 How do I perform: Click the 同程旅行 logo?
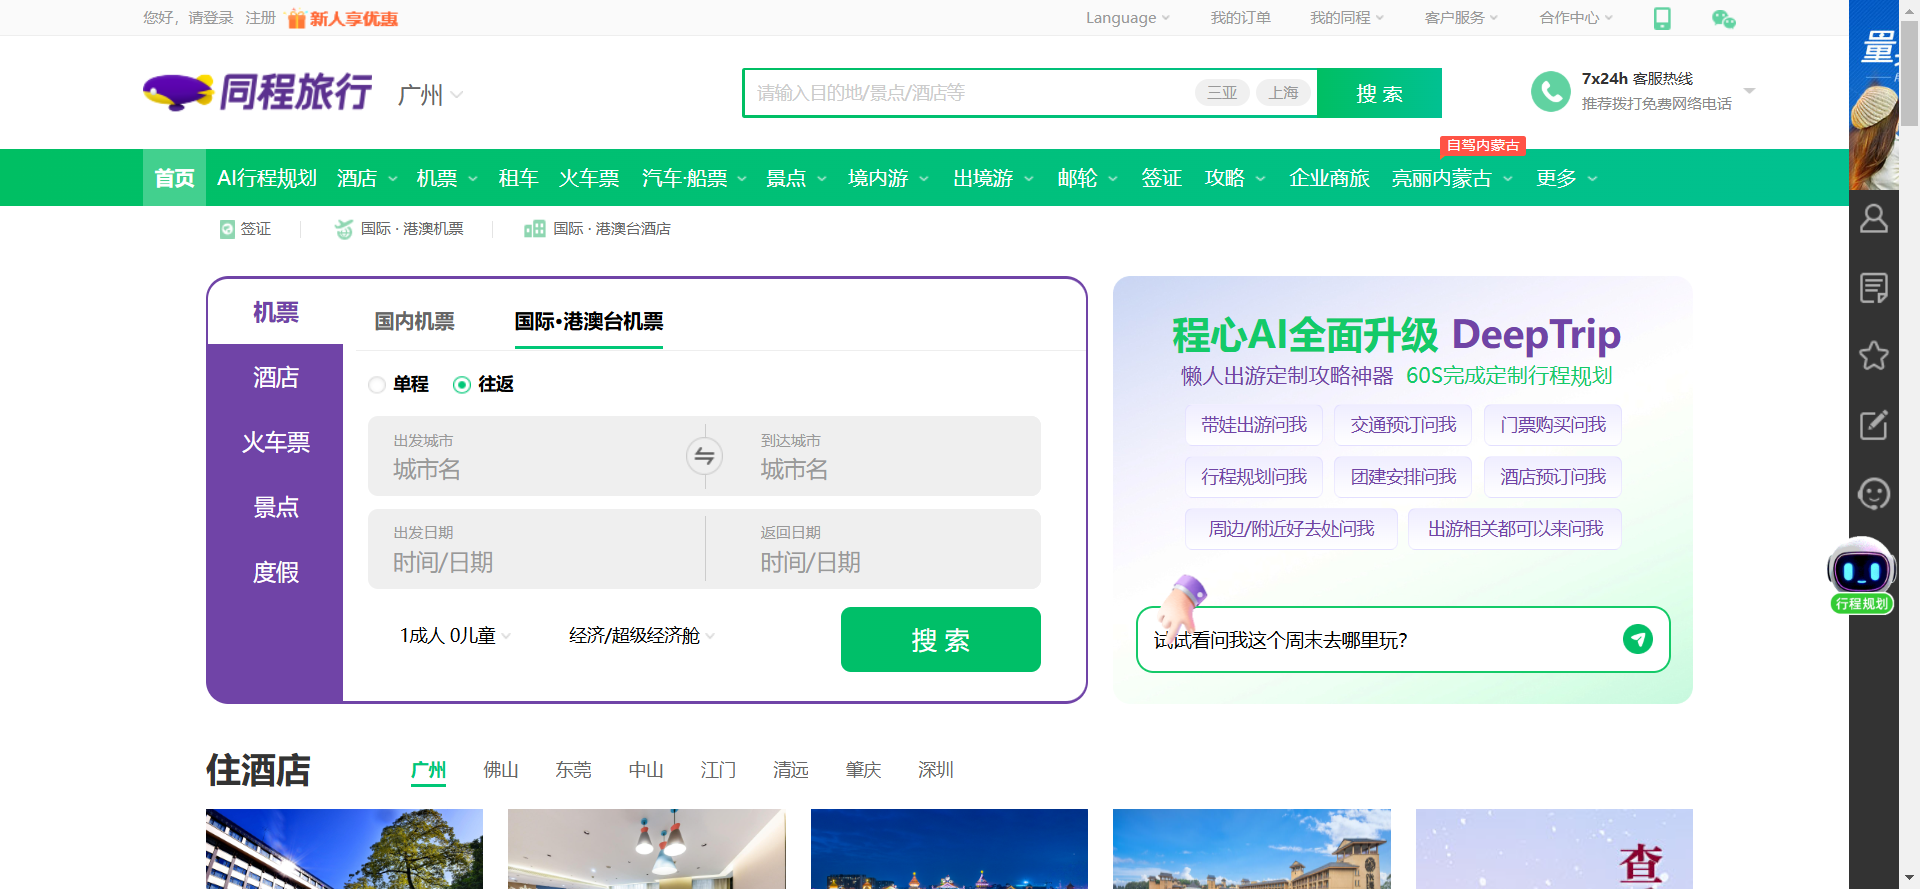[258, 92]
